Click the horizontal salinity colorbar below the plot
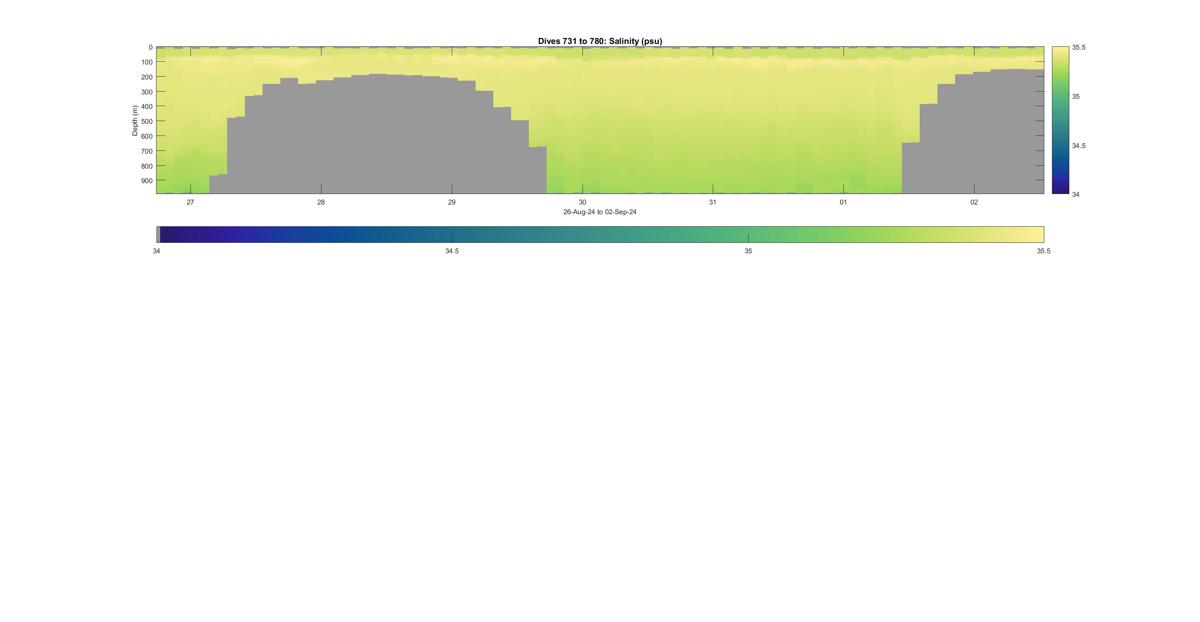The width and height of the screenshot is (1200, 622). click(600, 234)
